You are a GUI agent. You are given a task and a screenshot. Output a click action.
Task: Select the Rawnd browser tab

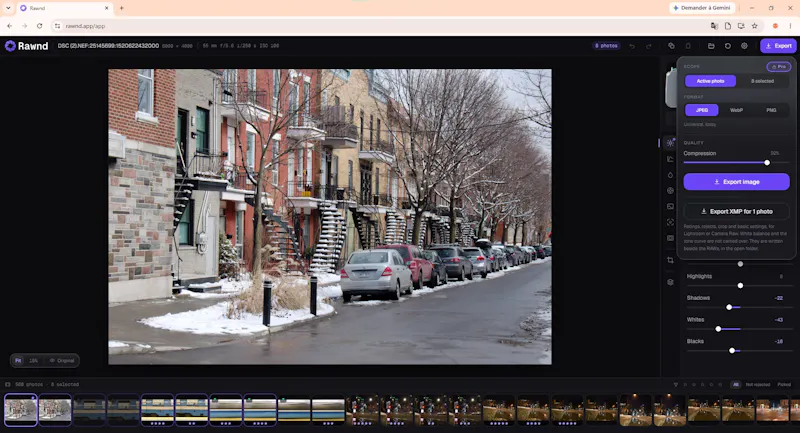click(63, 8)
